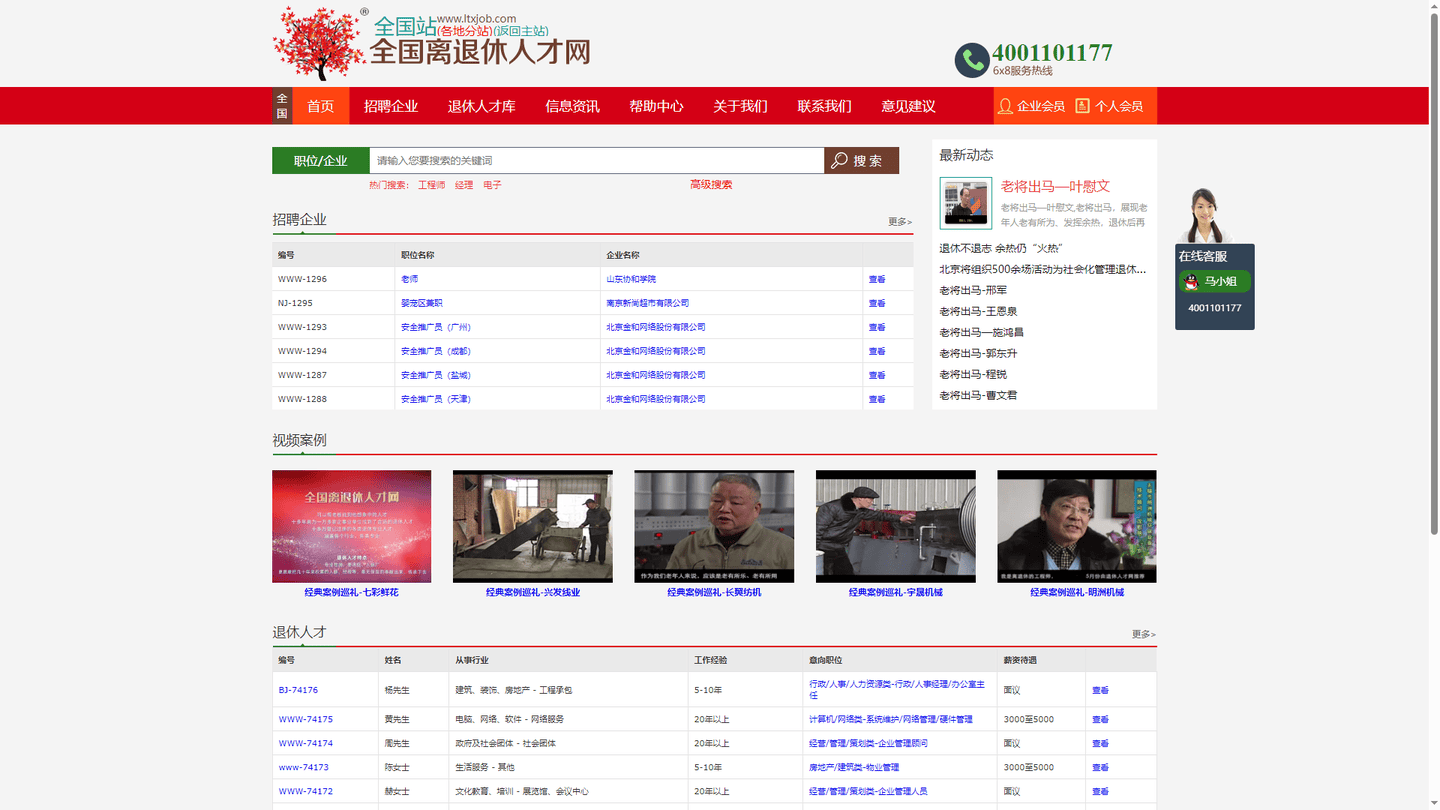Open job 安全推广员（天津）
Screen dimensions: 1440x810
click(x=436, y=399)
